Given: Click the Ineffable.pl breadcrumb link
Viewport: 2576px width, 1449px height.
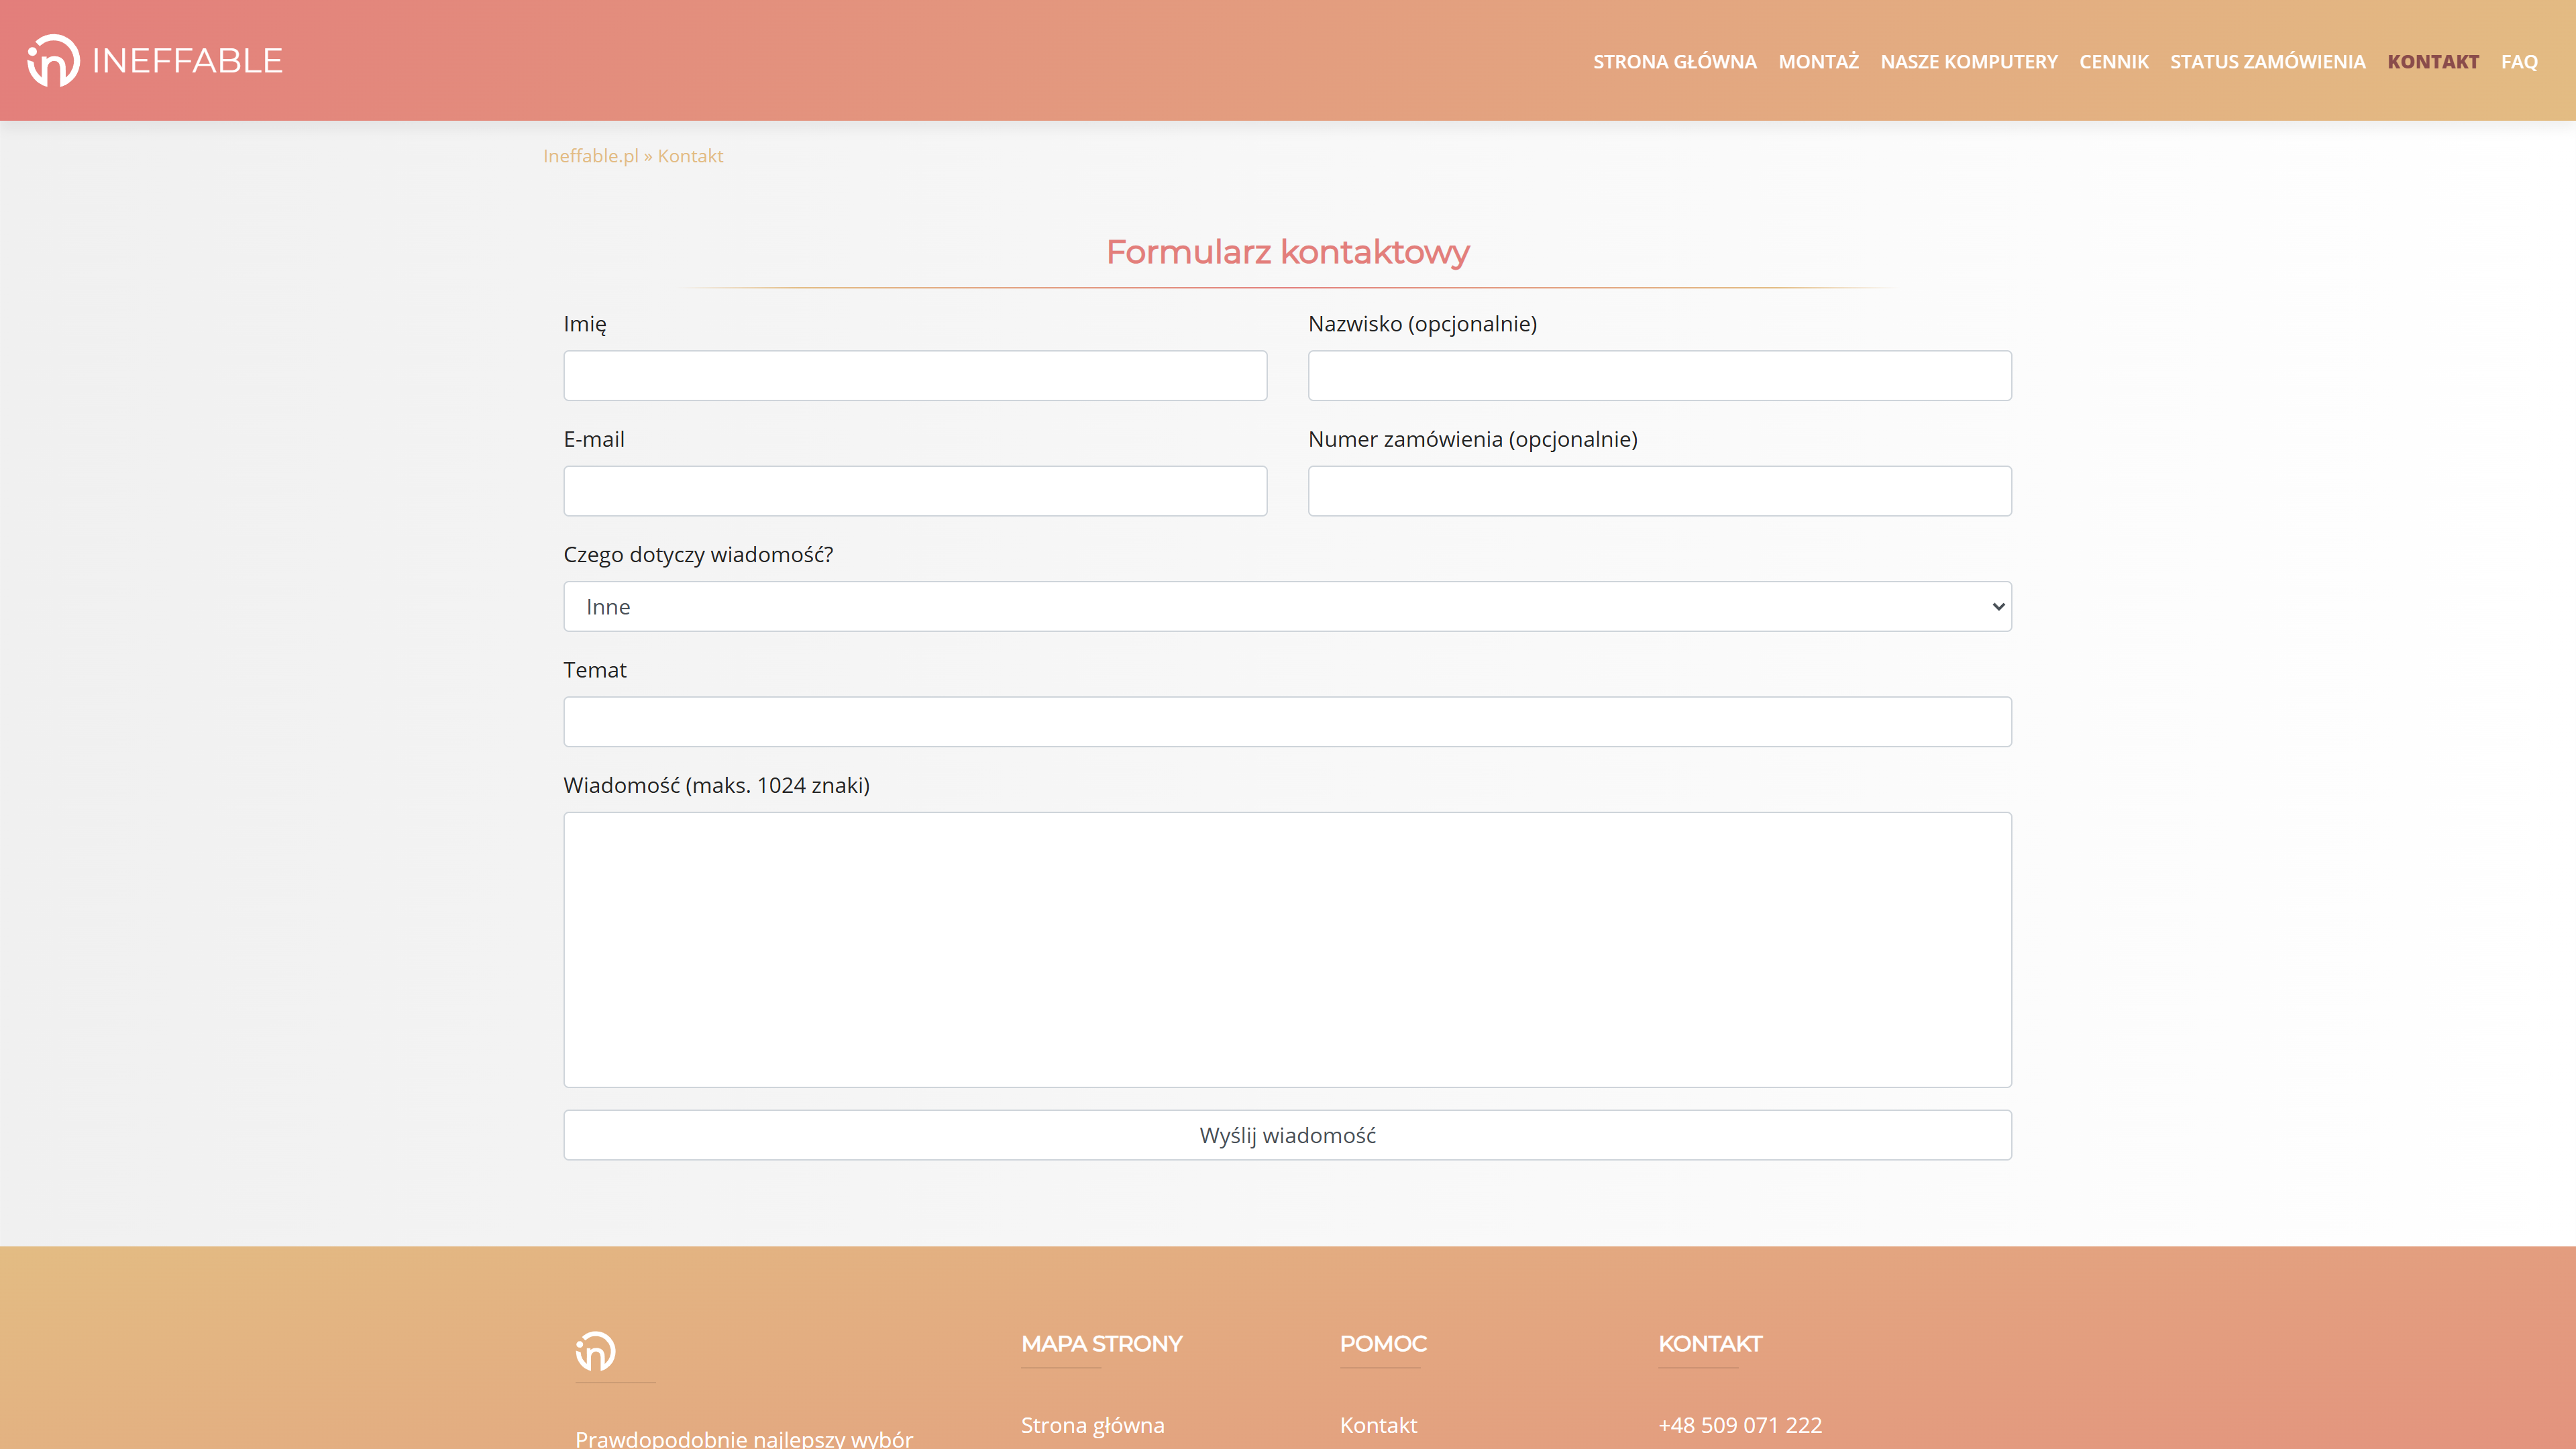Looking at the screenshot, I should coord(590,156).
